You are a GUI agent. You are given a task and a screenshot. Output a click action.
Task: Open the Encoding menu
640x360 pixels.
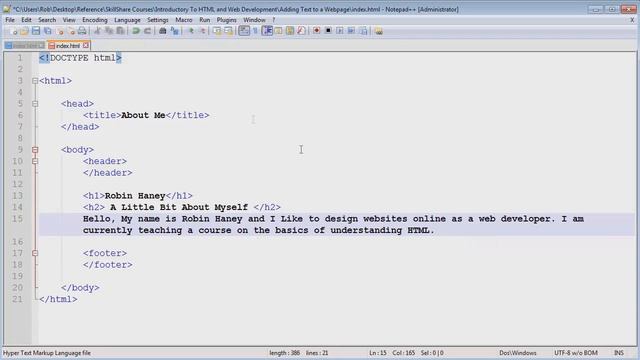95,20
